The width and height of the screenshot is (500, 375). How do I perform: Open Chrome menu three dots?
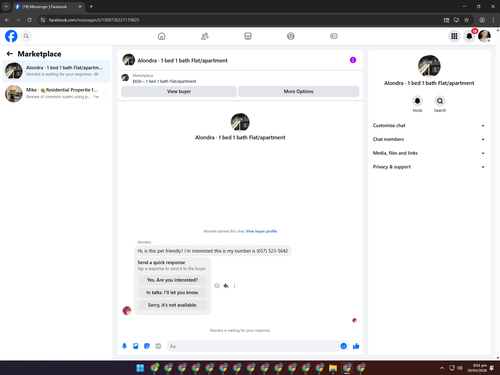point(493,20)
